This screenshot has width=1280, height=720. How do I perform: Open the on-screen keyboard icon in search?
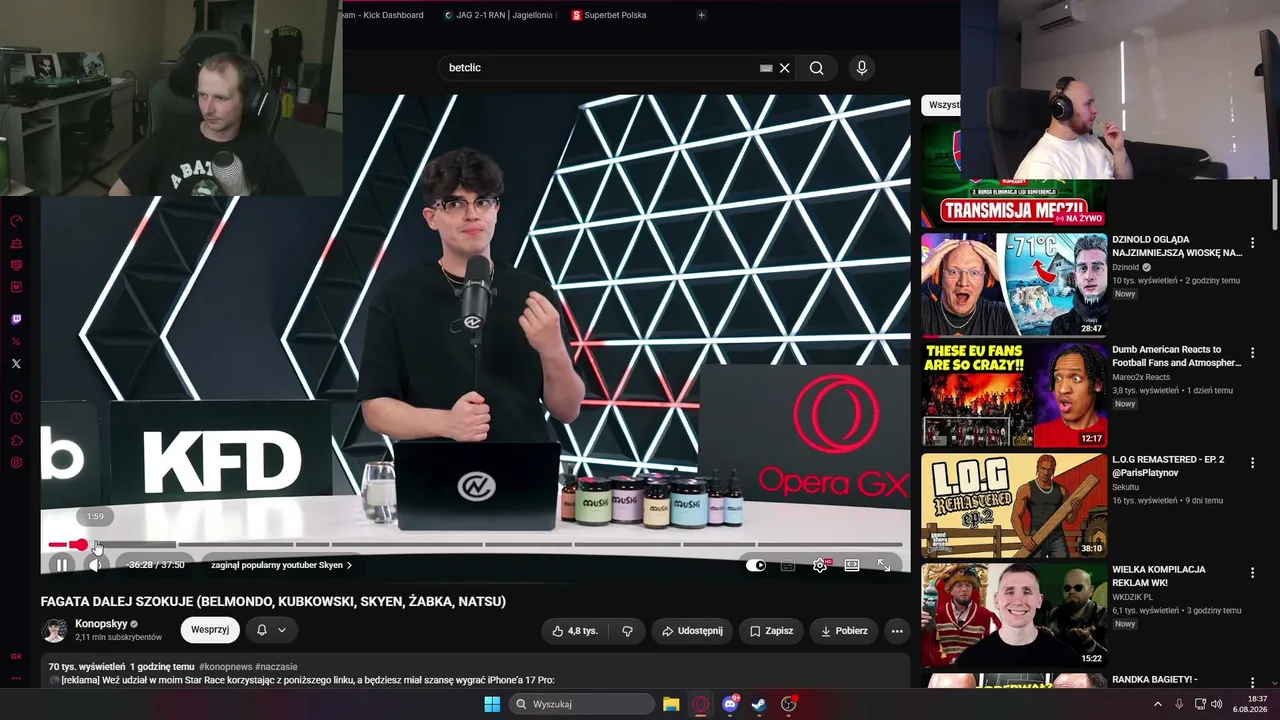point(766,68)
